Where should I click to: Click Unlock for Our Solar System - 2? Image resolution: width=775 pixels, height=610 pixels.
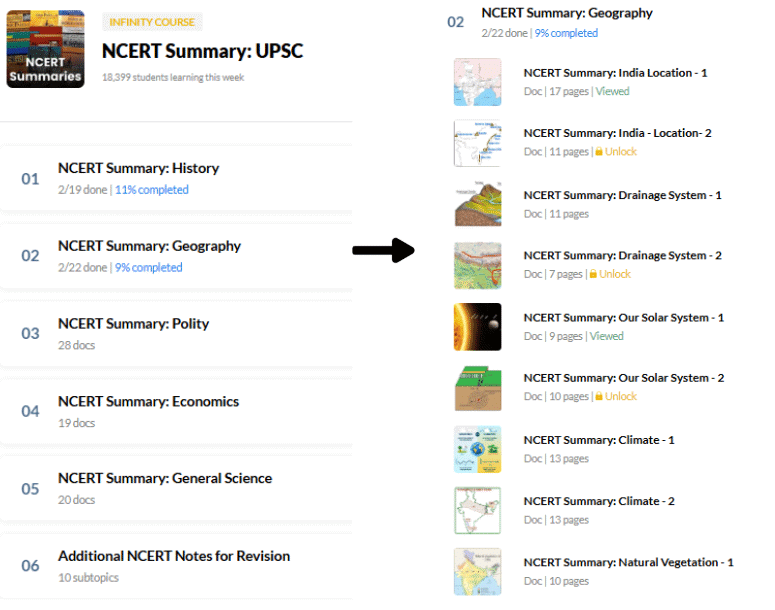coord(621,396)
